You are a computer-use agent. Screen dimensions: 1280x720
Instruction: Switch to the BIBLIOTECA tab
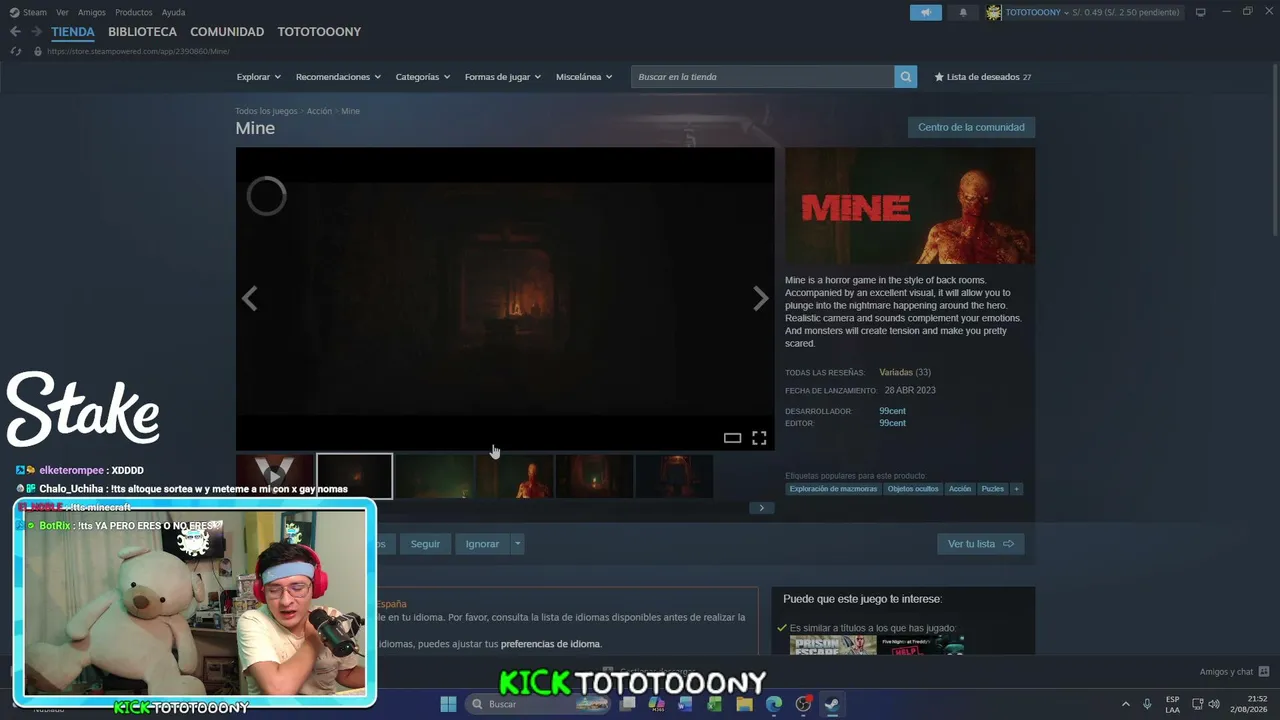[142, 32]
